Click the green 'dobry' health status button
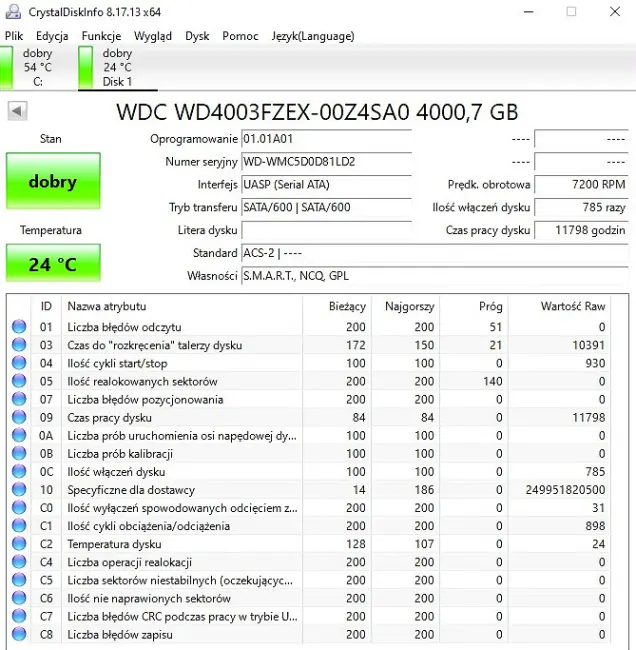The height and width of the screenshot is (650, 636). (53, 181)
